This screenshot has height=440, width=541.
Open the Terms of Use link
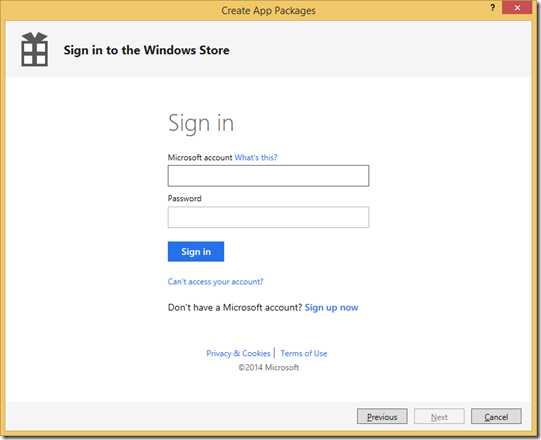[304, 353]
